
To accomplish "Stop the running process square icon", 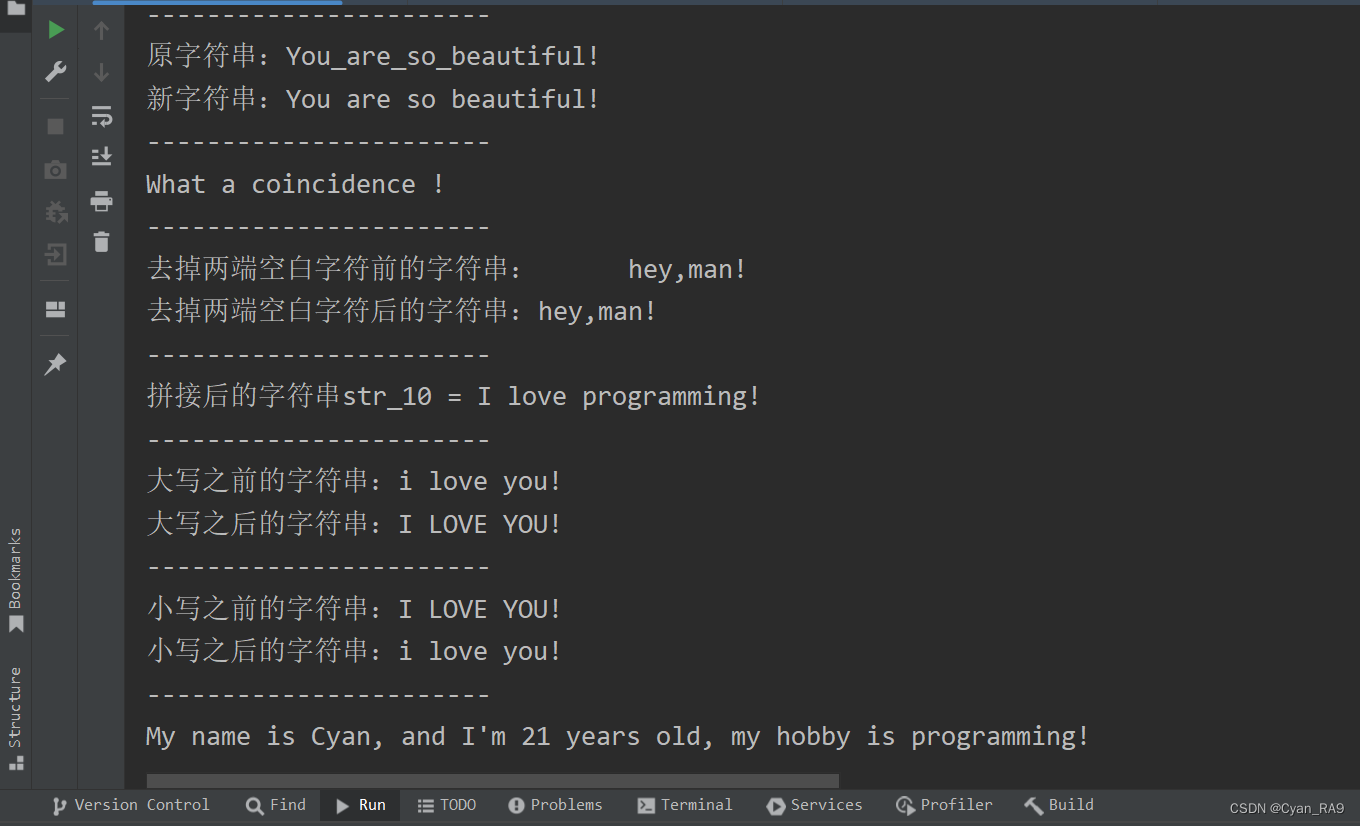I will 56,126.
